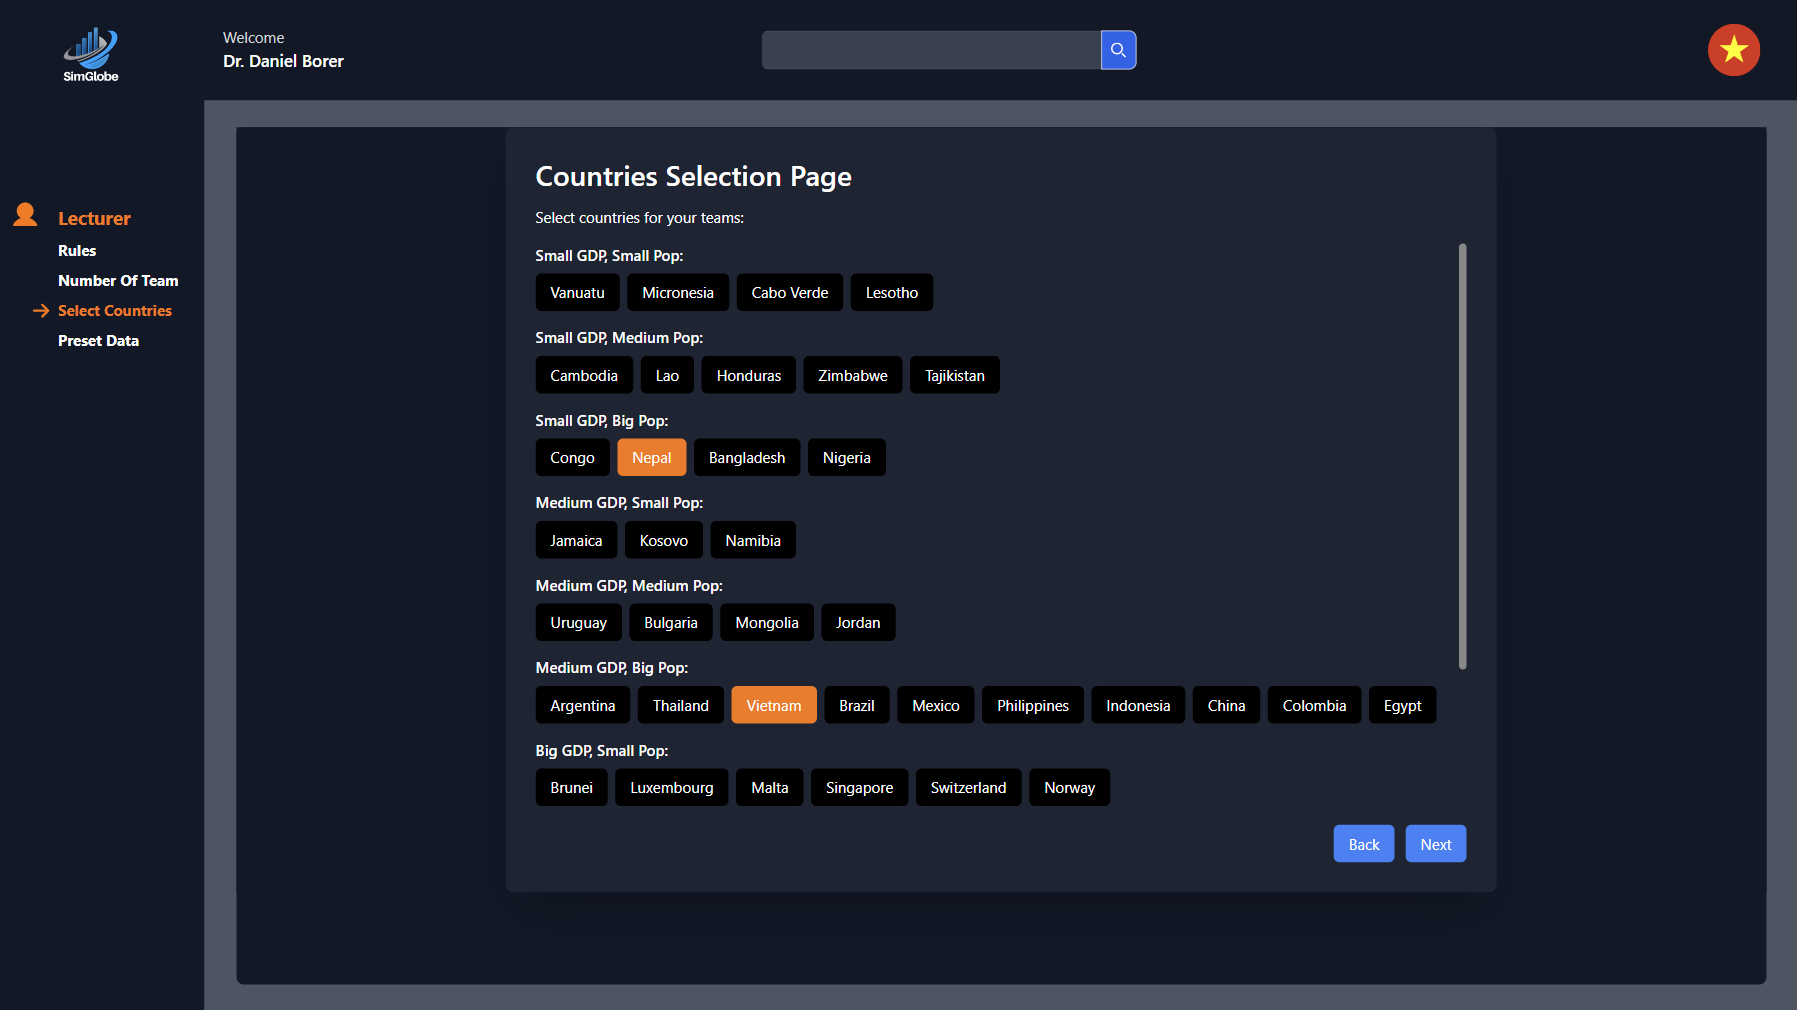Deselect the highlighted Vietnam toggle
The width and height of the screenshot is (1797, 1010).
[773, 706]
